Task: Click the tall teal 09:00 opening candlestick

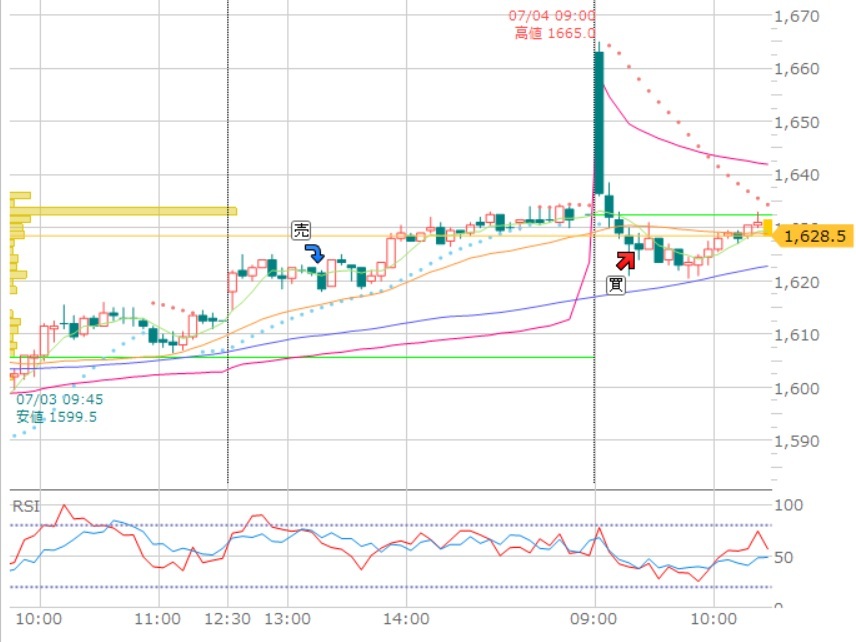Action: (x=599, y=123)
